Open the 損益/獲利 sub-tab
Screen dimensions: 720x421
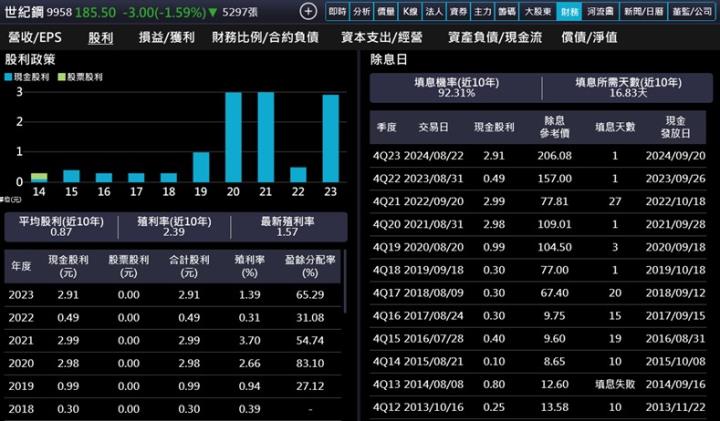pos(167,37)
